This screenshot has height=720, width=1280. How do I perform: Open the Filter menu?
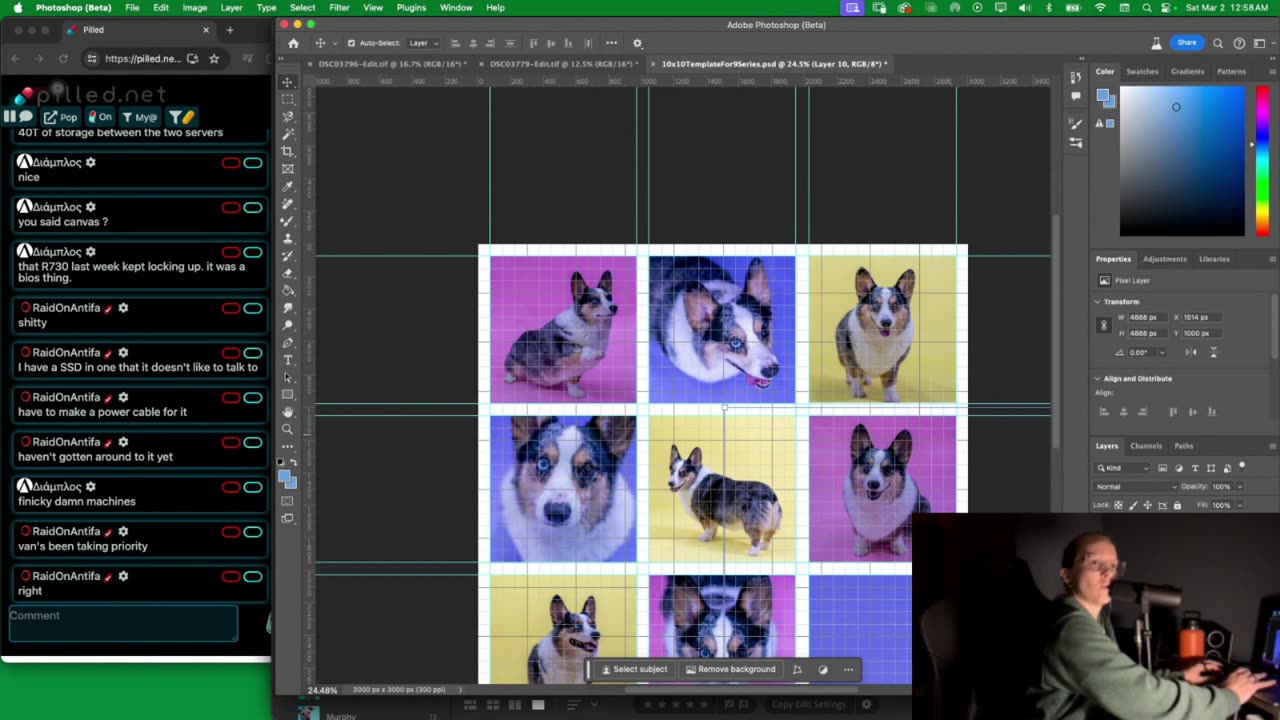pyautogui.click(x=339, y=7)
